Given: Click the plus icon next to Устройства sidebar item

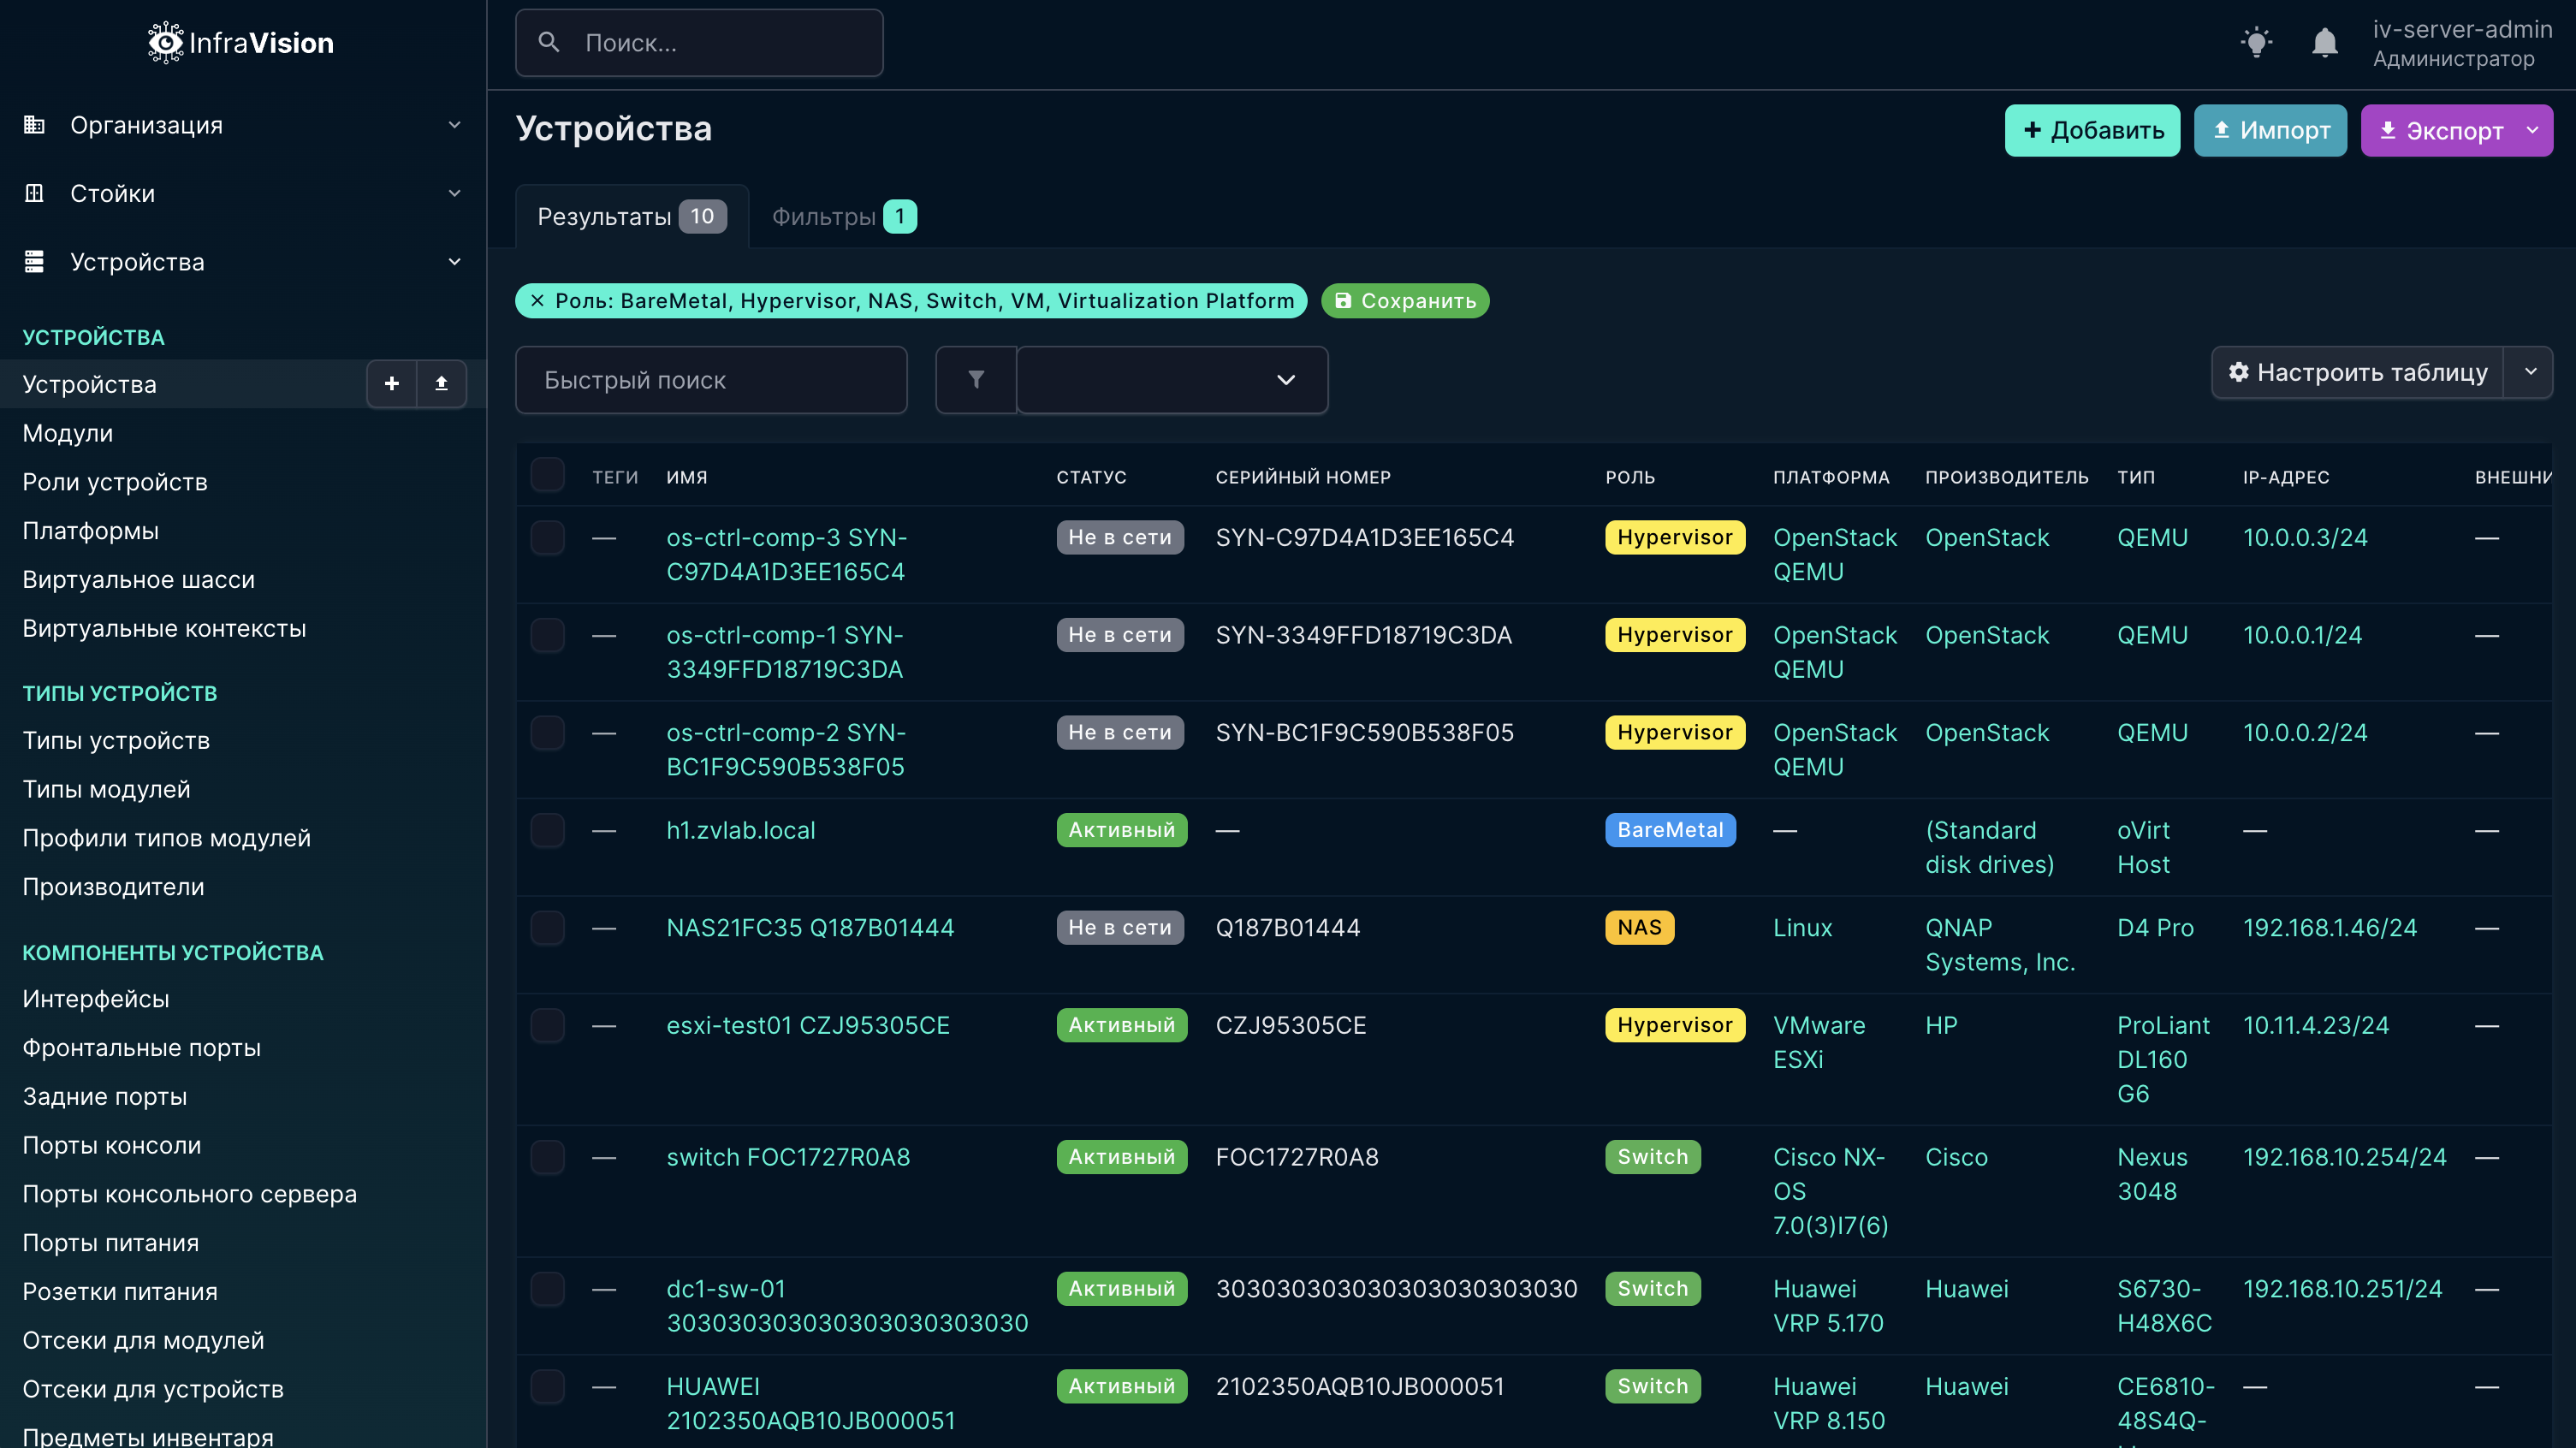Looking at the screenshot, I should [392, 384].
